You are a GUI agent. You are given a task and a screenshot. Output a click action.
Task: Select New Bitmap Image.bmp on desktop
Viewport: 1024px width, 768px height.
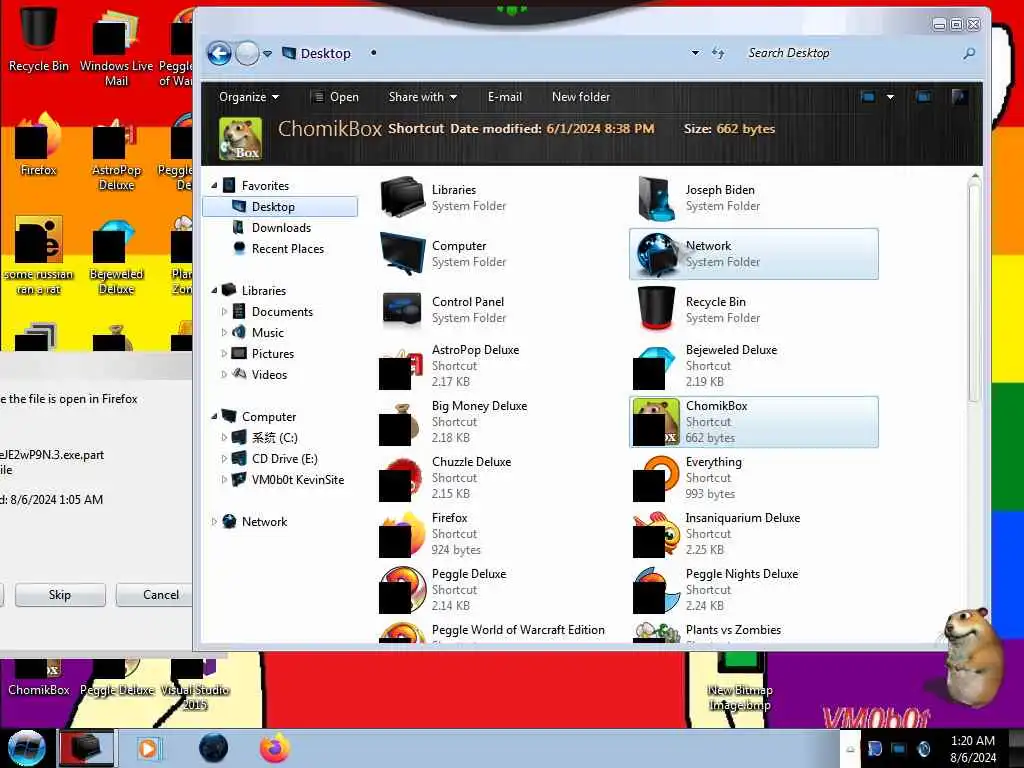(740, 681)
